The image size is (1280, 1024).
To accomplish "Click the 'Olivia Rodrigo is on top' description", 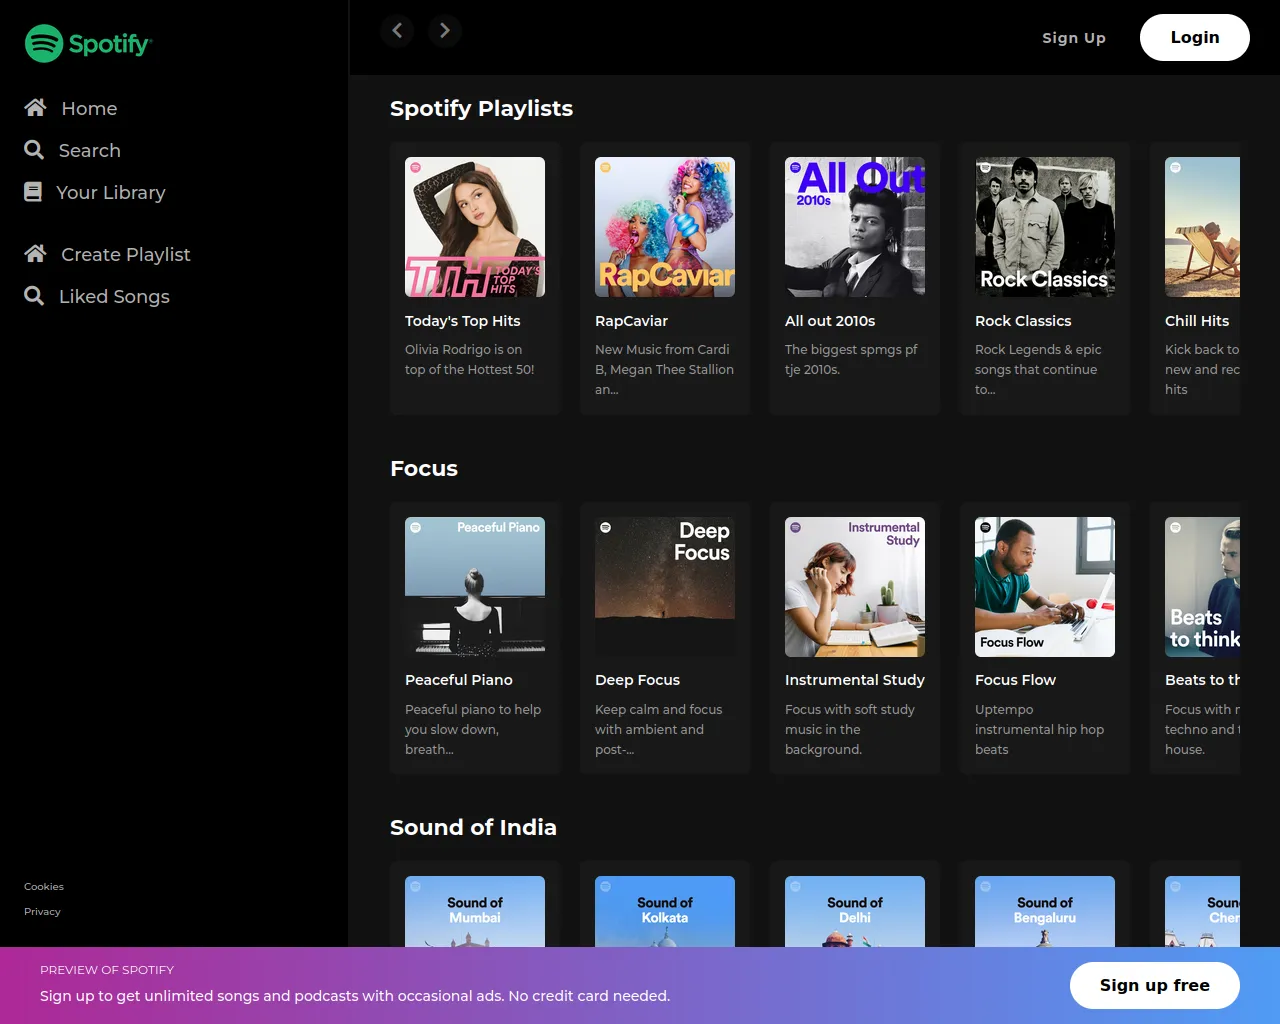I will click(470, 360).
